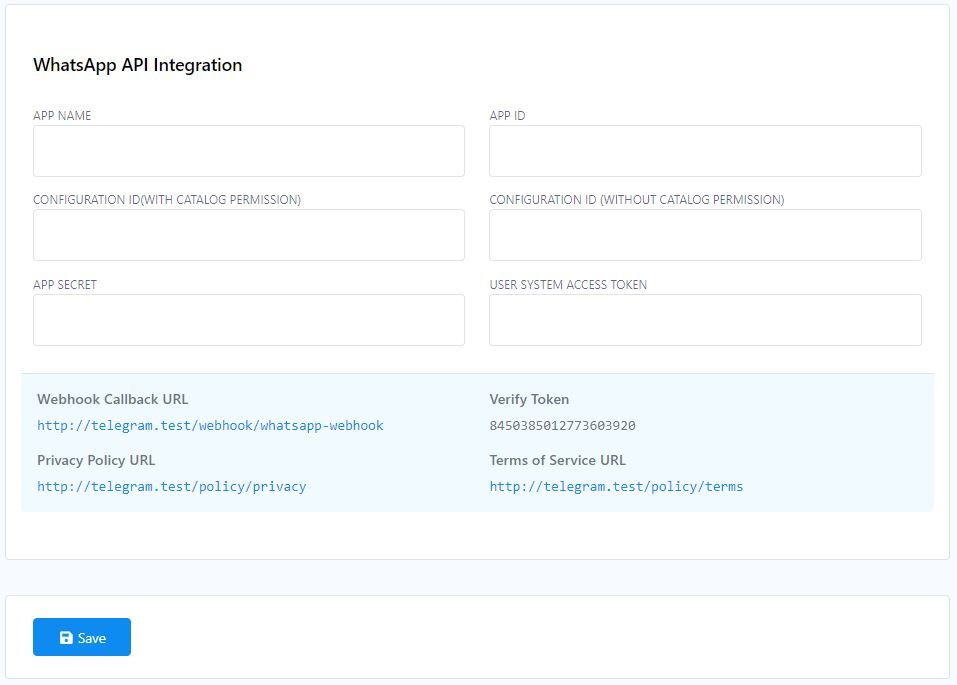Click the APP ID label
957x685 pixels.
tap(507, 115)
